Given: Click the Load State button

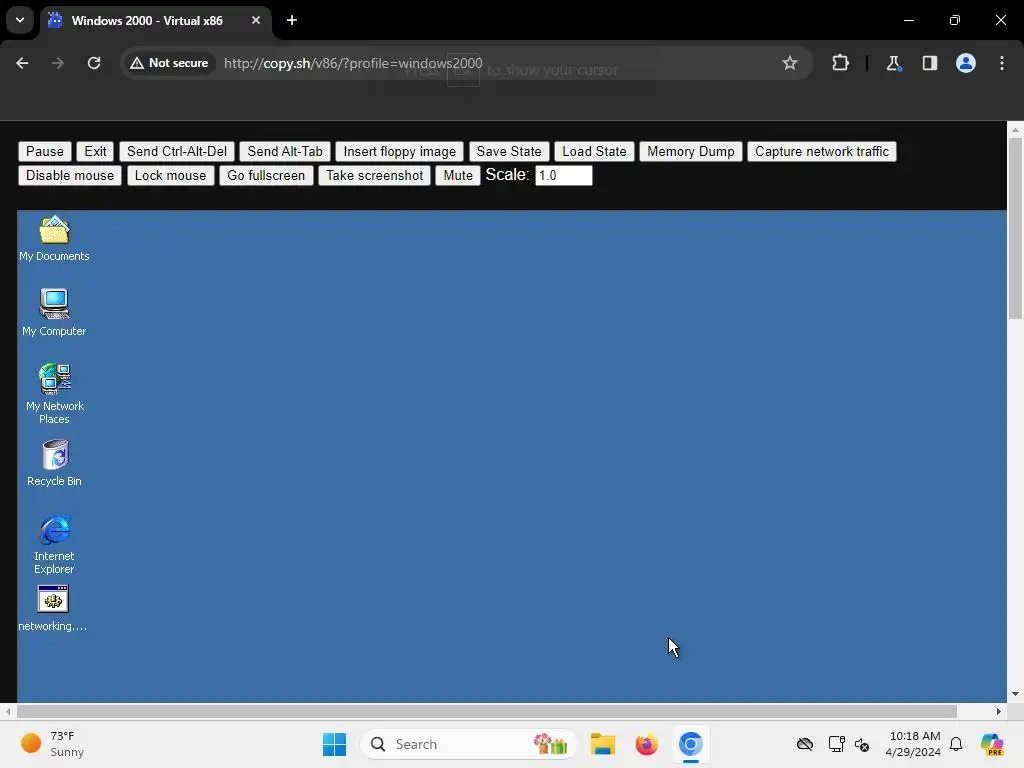Looking at the screenshot, I should coord(594,152).
